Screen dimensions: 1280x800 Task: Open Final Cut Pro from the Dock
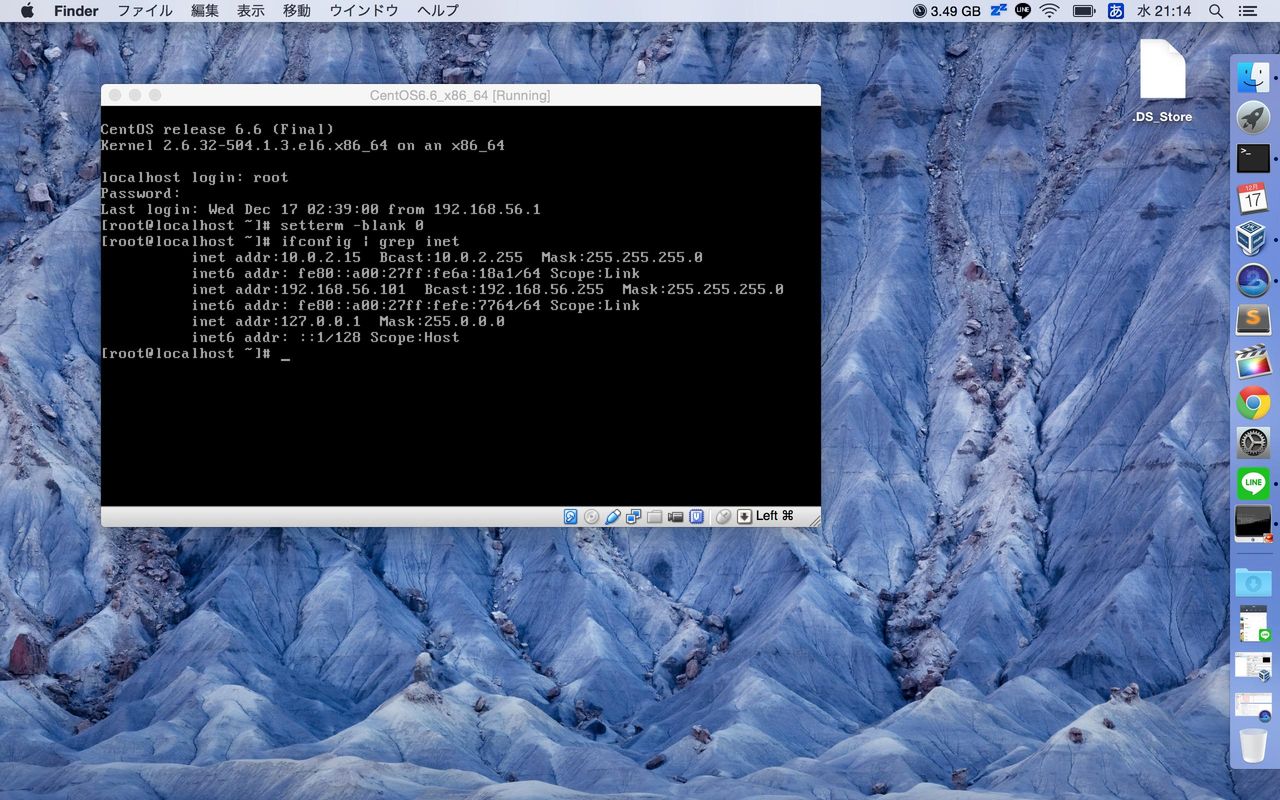tap(1253, 361)
